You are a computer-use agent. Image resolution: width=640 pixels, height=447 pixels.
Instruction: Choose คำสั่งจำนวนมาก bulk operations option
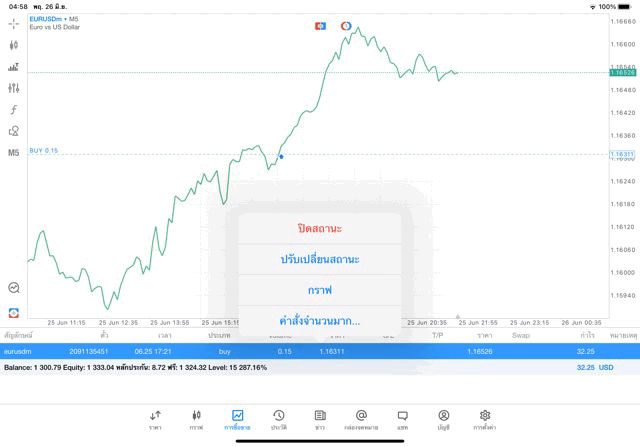(320, 321)
